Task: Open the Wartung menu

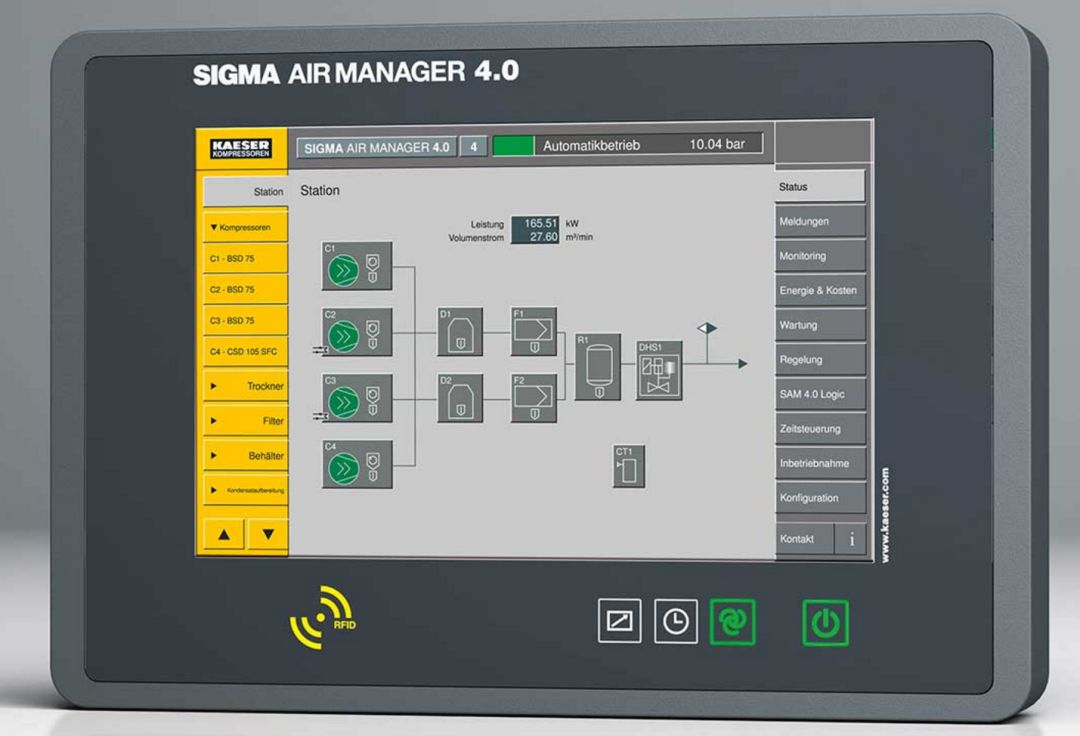Action: (820, 324)
